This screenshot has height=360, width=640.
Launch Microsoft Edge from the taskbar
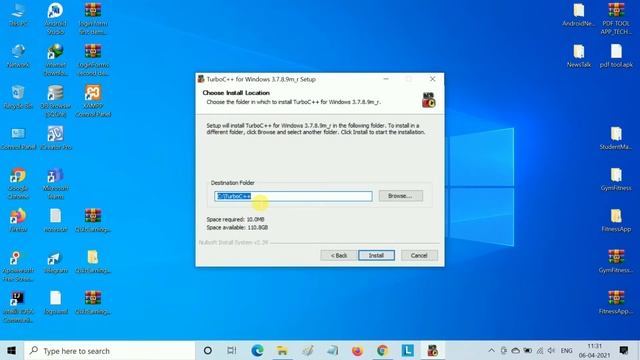click(x=257, y=351)
